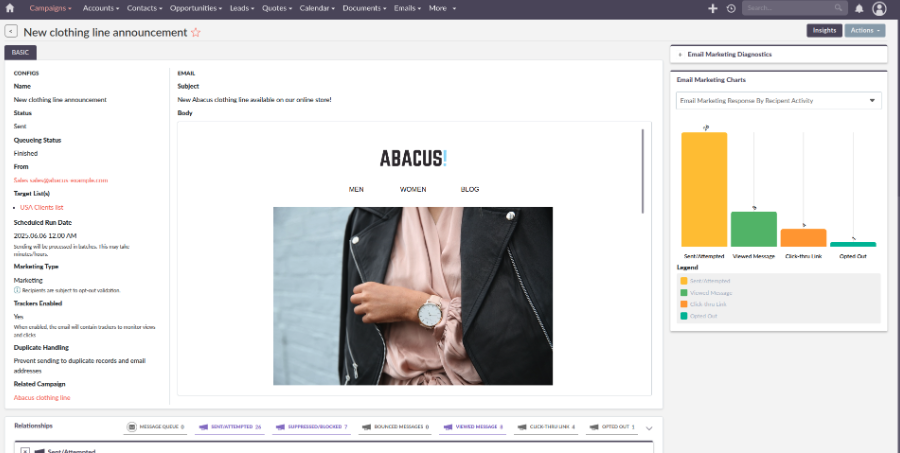Open the notifications bell

pos(859,8)
